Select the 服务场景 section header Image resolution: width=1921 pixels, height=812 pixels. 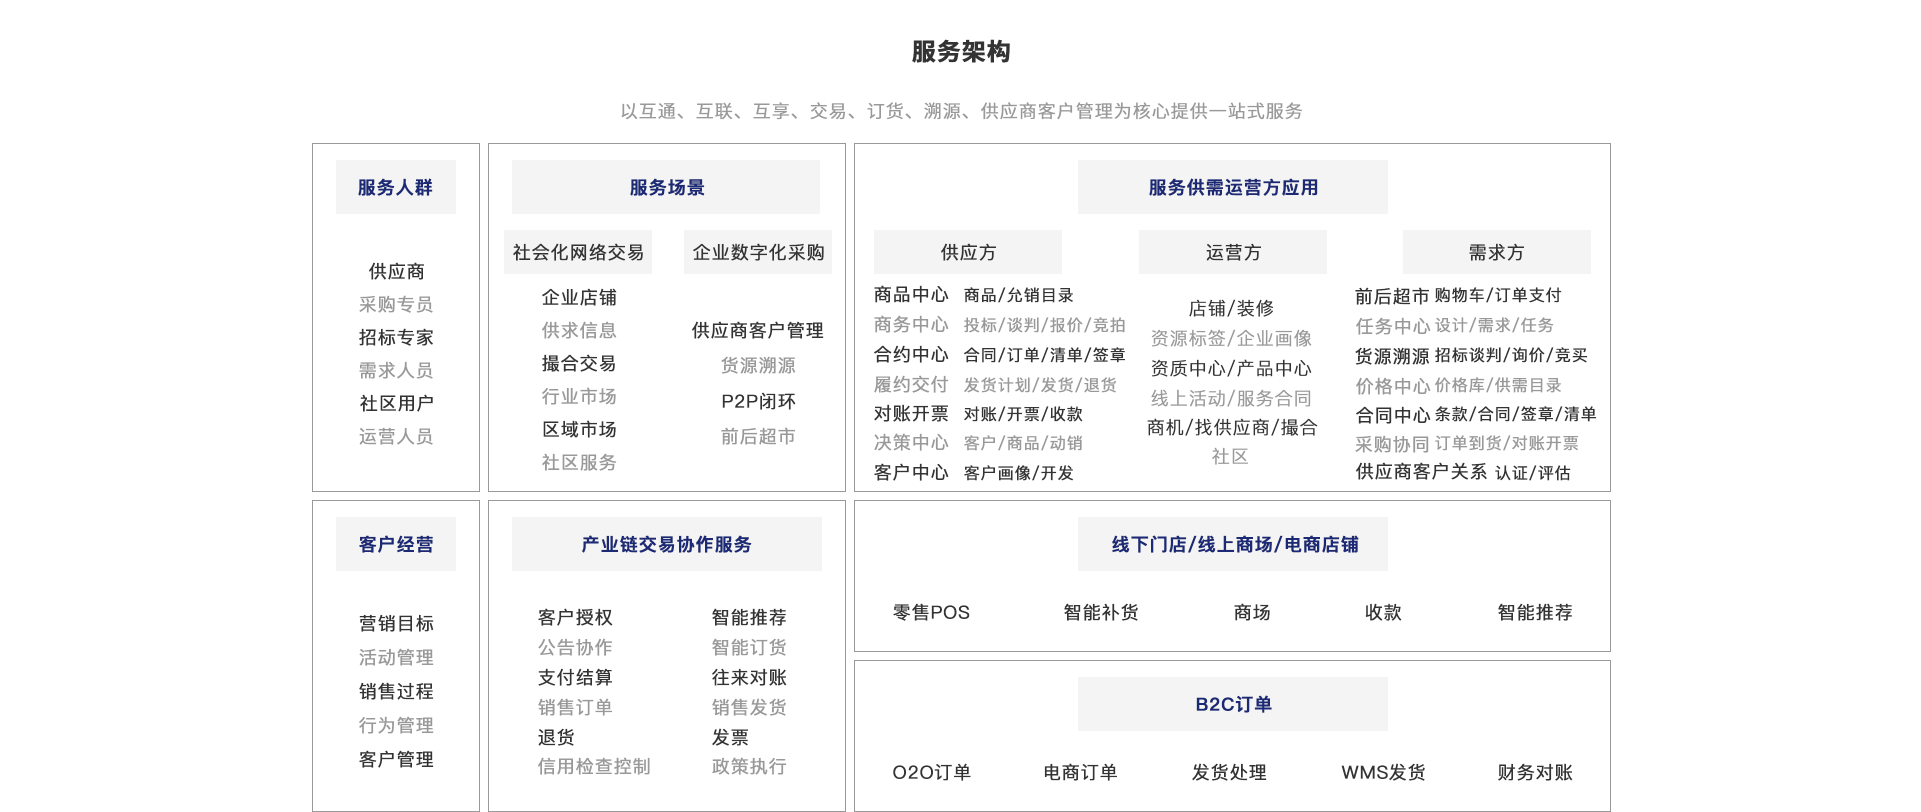tap(666, 187)
